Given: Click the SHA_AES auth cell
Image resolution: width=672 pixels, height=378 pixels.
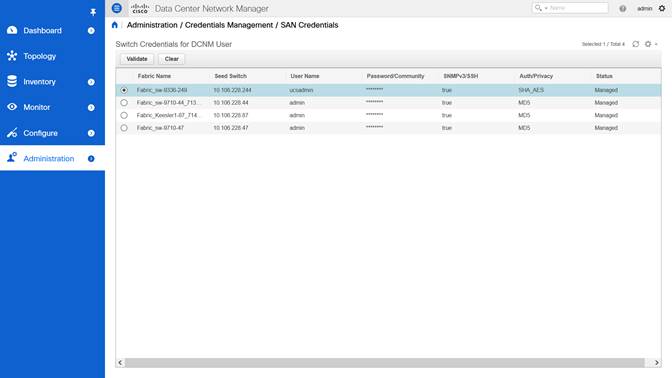Looking at the screenshot, I should (x=531, y=90).
